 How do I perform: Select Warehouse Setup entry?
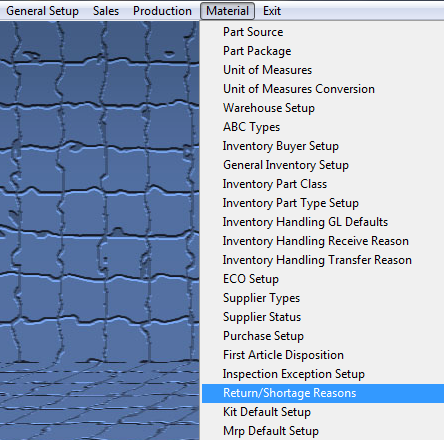point(323,108)
